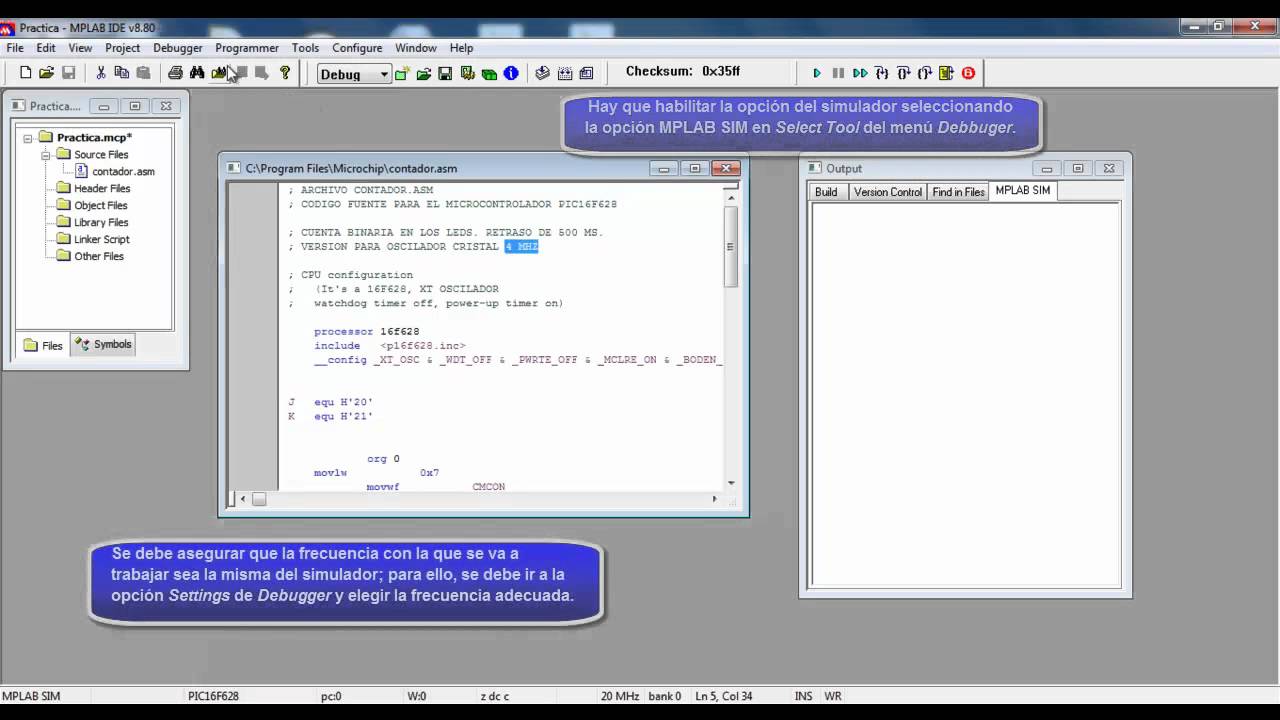Click the red Breakpoints icon
Viewport: 1280px width, 720px height.
point(968,74)
